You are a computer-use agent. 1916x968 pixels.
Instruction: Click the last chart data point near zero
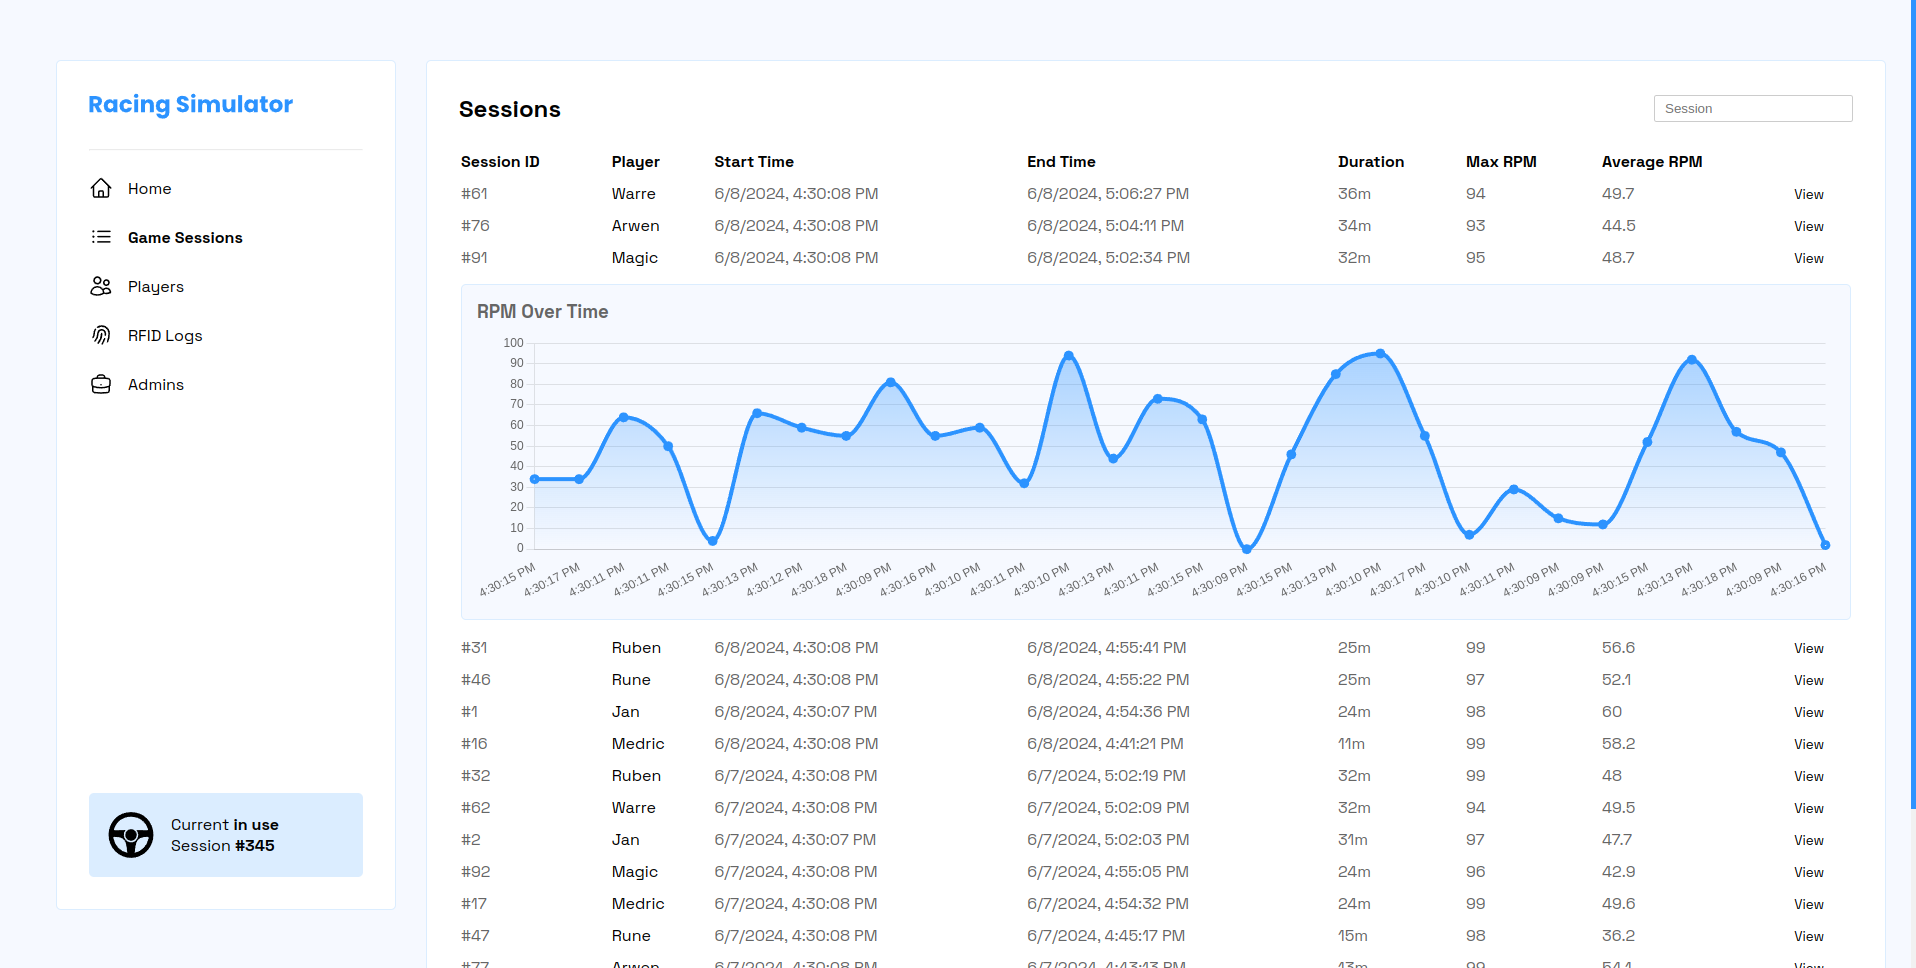(x=1825, y=545)
